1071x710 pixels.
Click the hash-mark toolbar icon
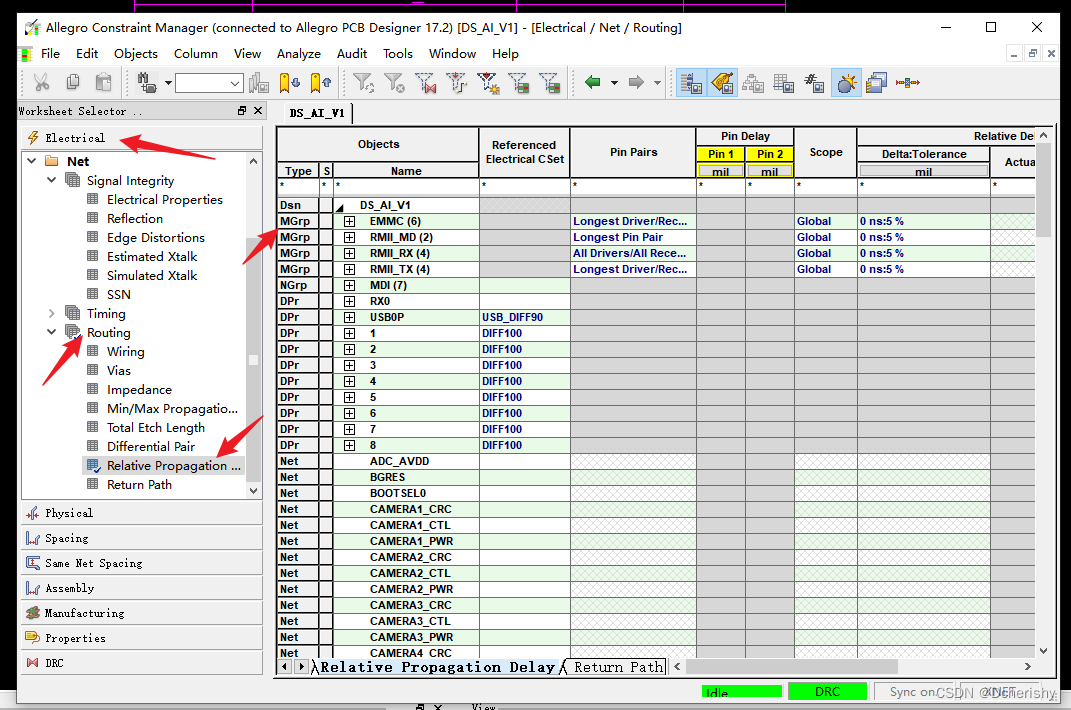tap(814, 83)
